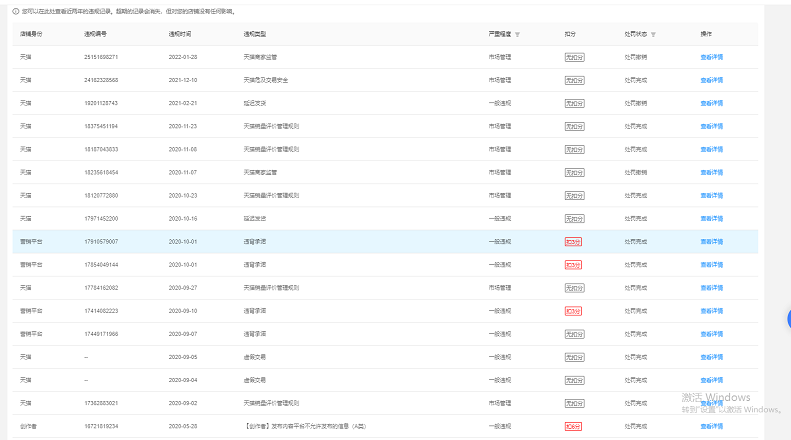Select violation number 17362883021
The width and height of the screenshot is (791, 440).
click(x=101, y=403)
